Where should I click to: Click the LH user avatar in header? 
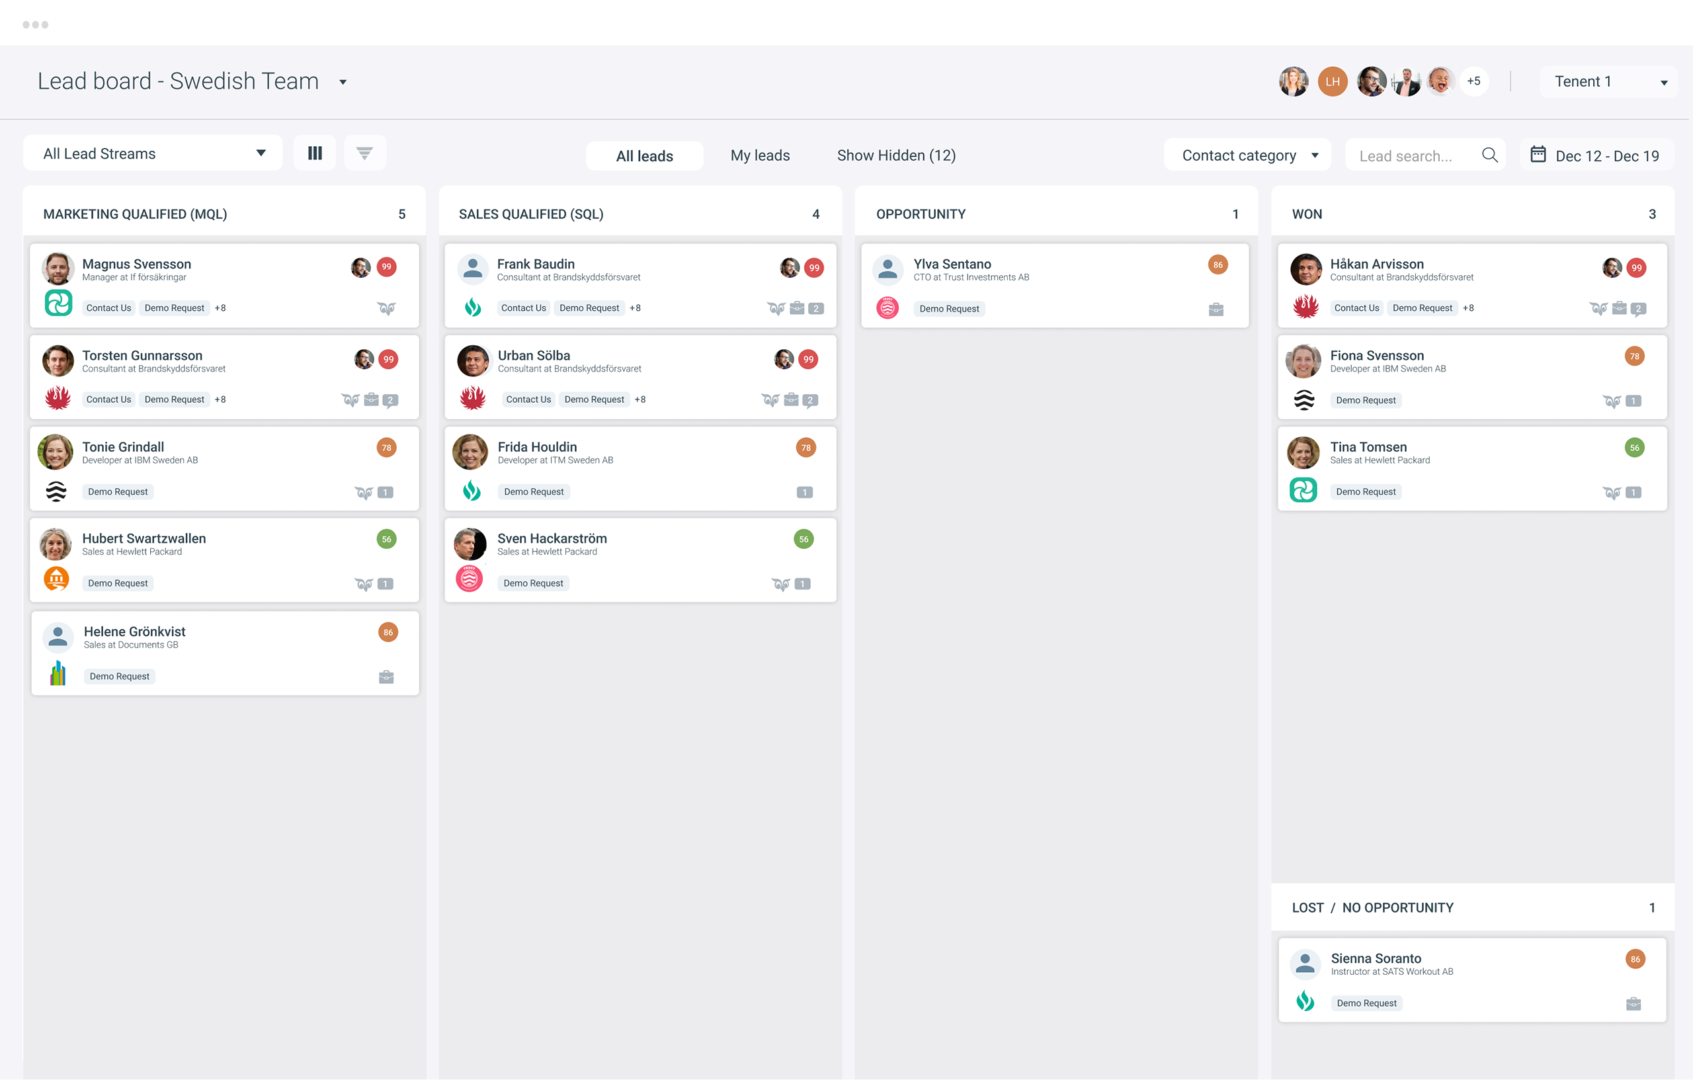coord(1332,82)
